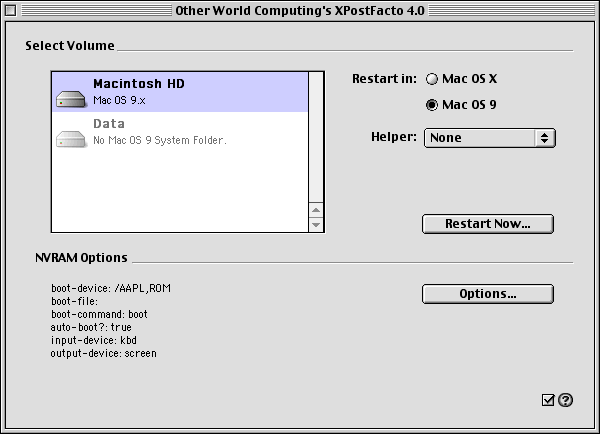Select the Mac OS 9 radio button
The width and height of the screenshot is (600, 434).
coord(432,105)
